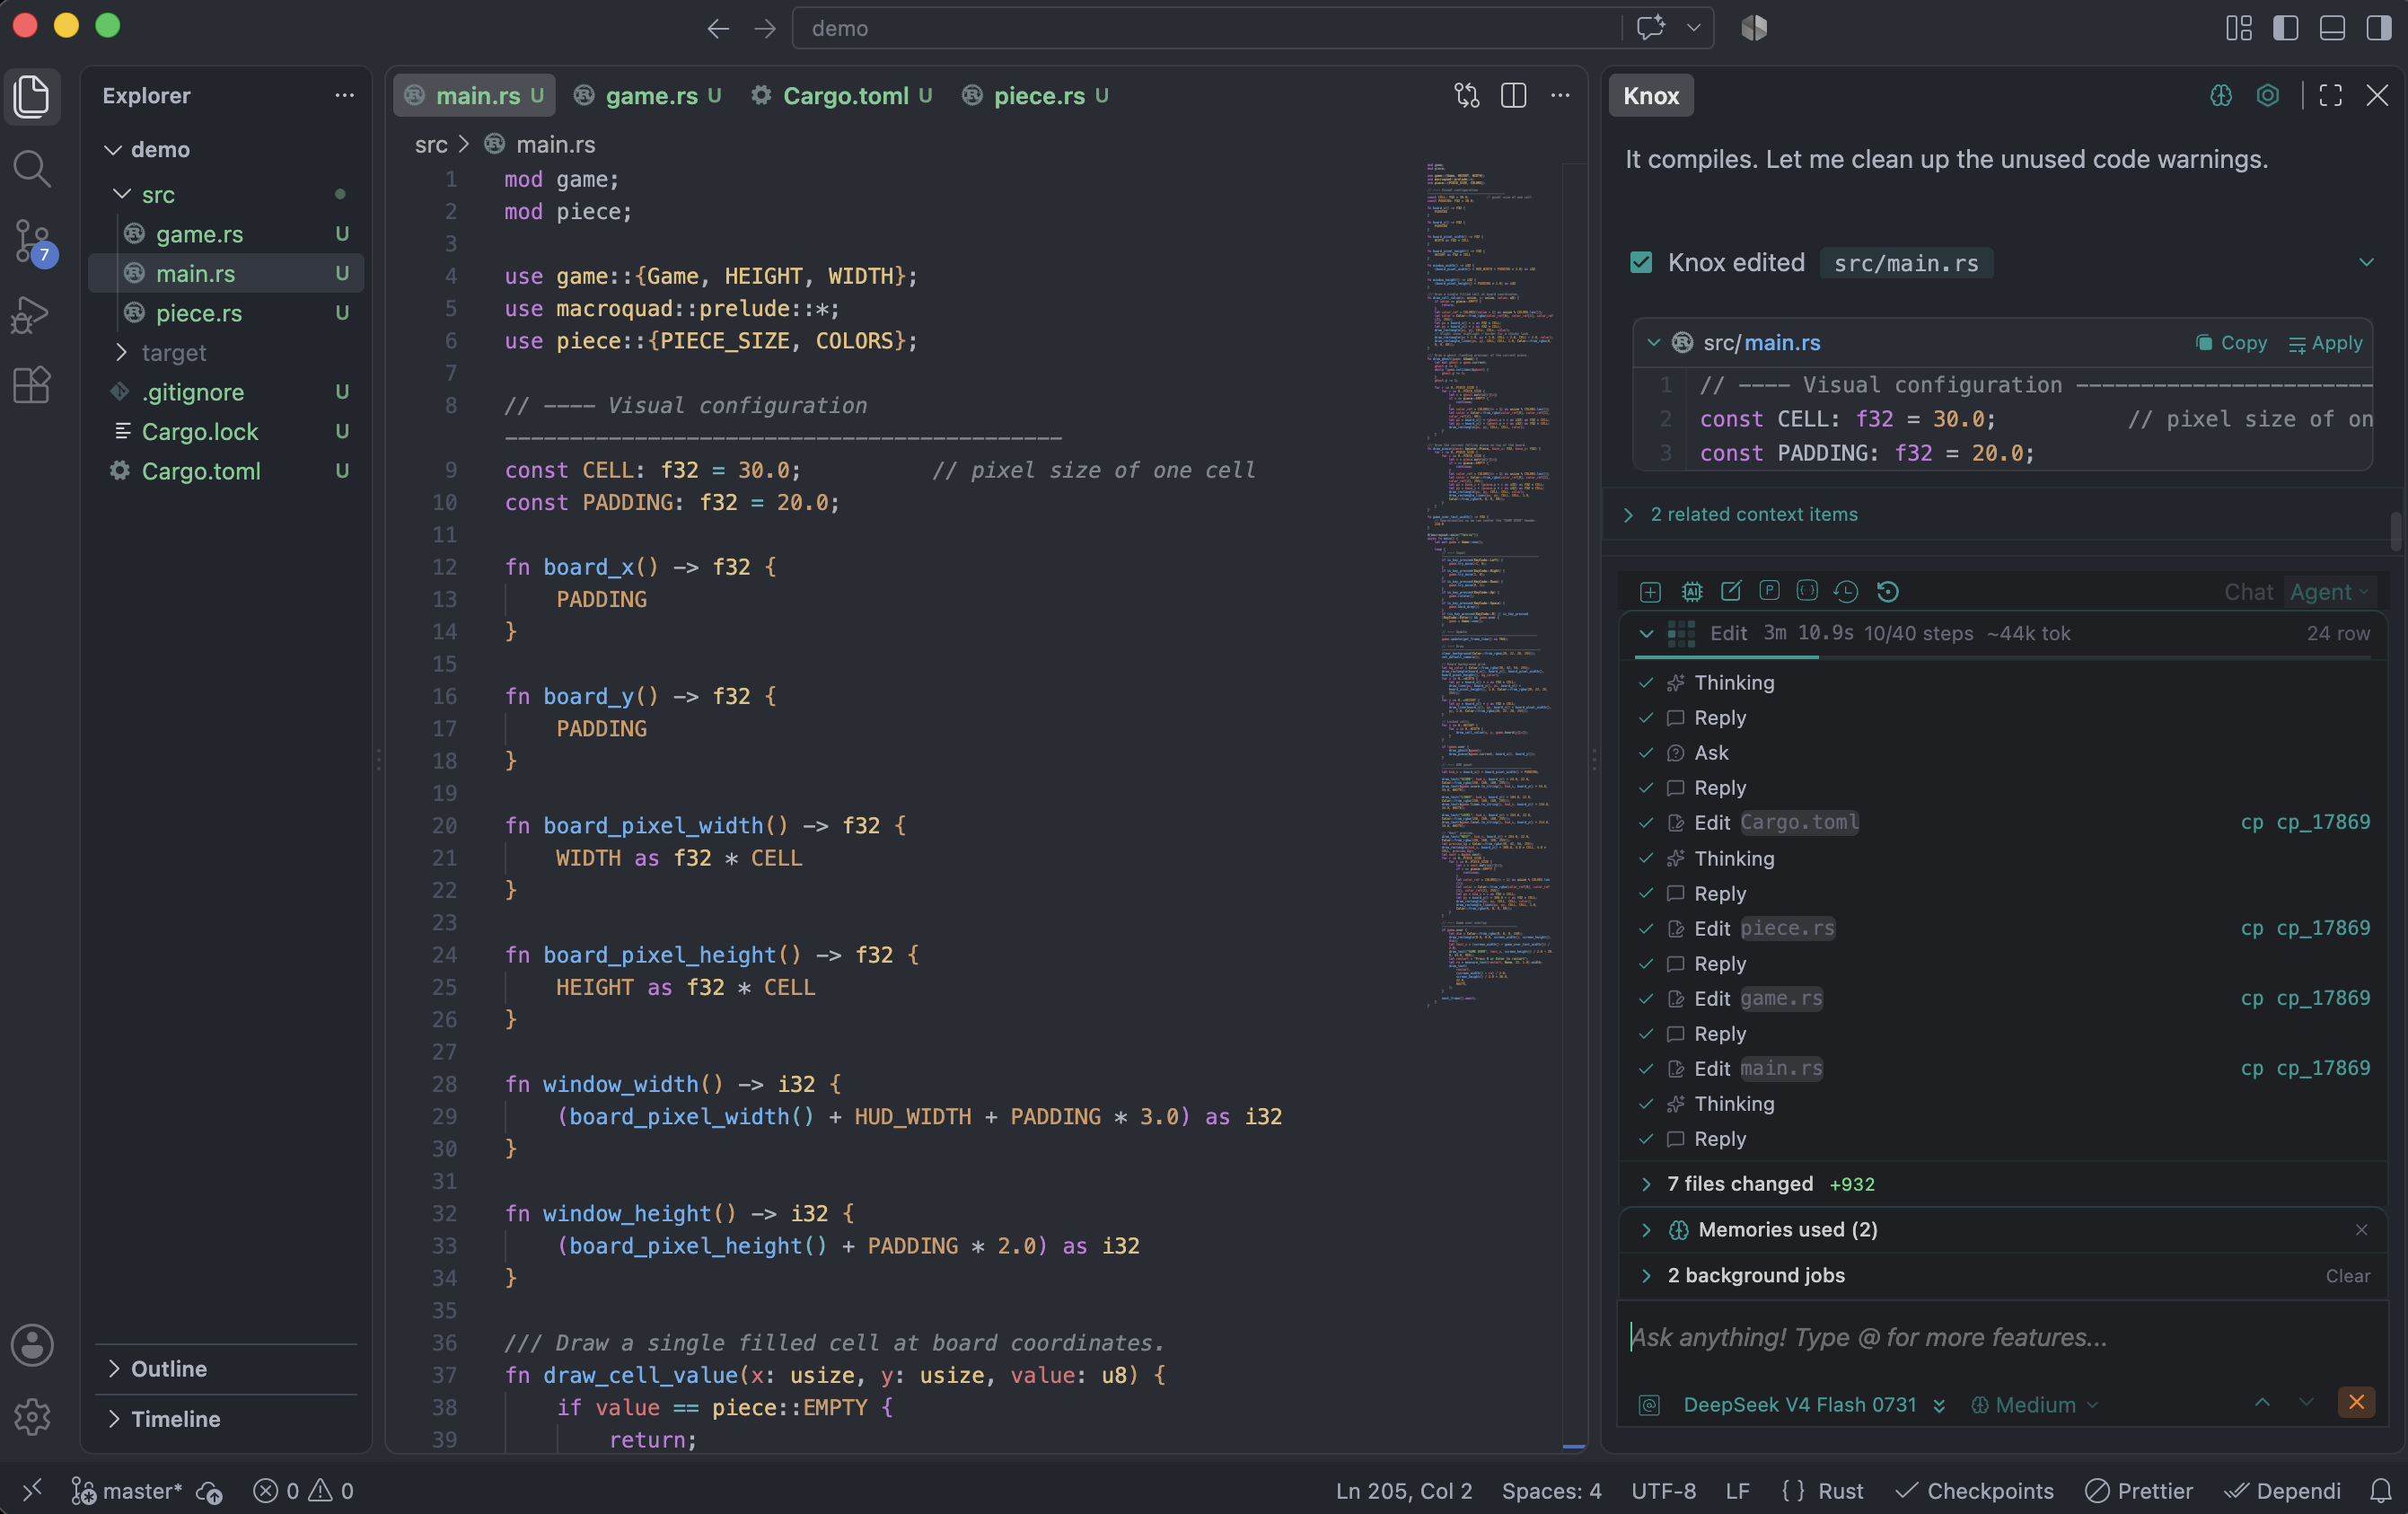Collapse the demo root folder
The width and height of the screenshot is (2408, 1514).
[113, 149]
